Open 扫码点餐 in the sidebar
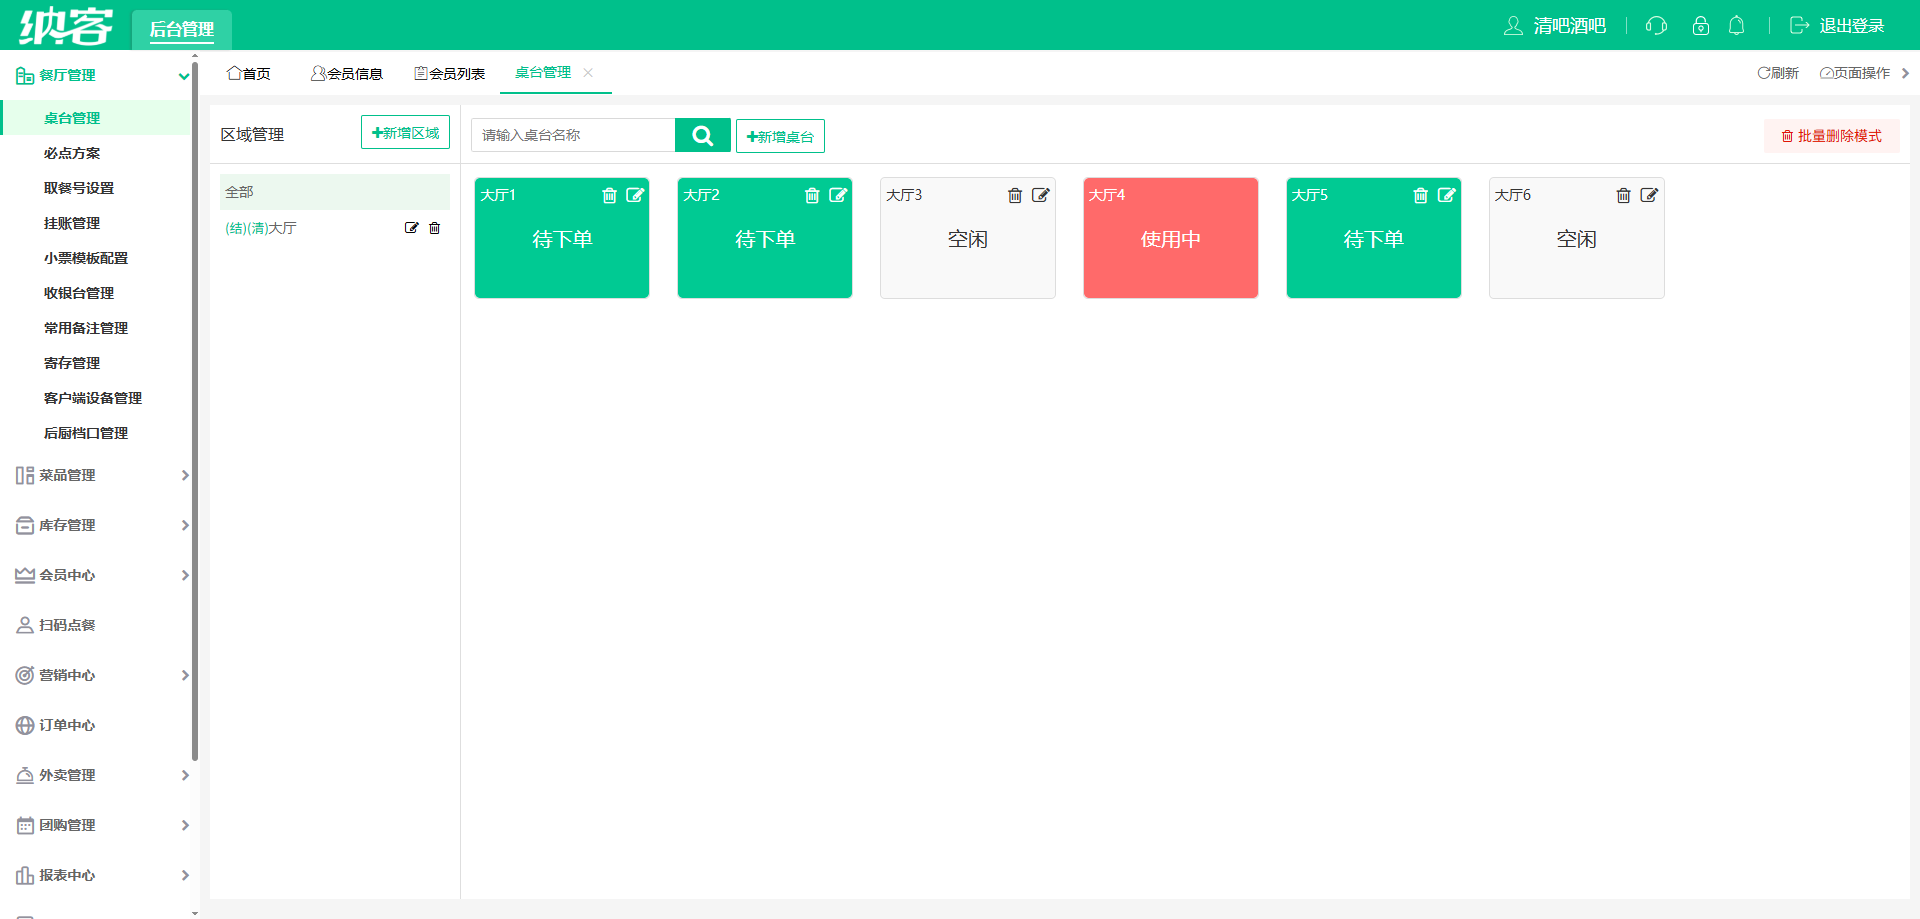 tap(67, 625)
